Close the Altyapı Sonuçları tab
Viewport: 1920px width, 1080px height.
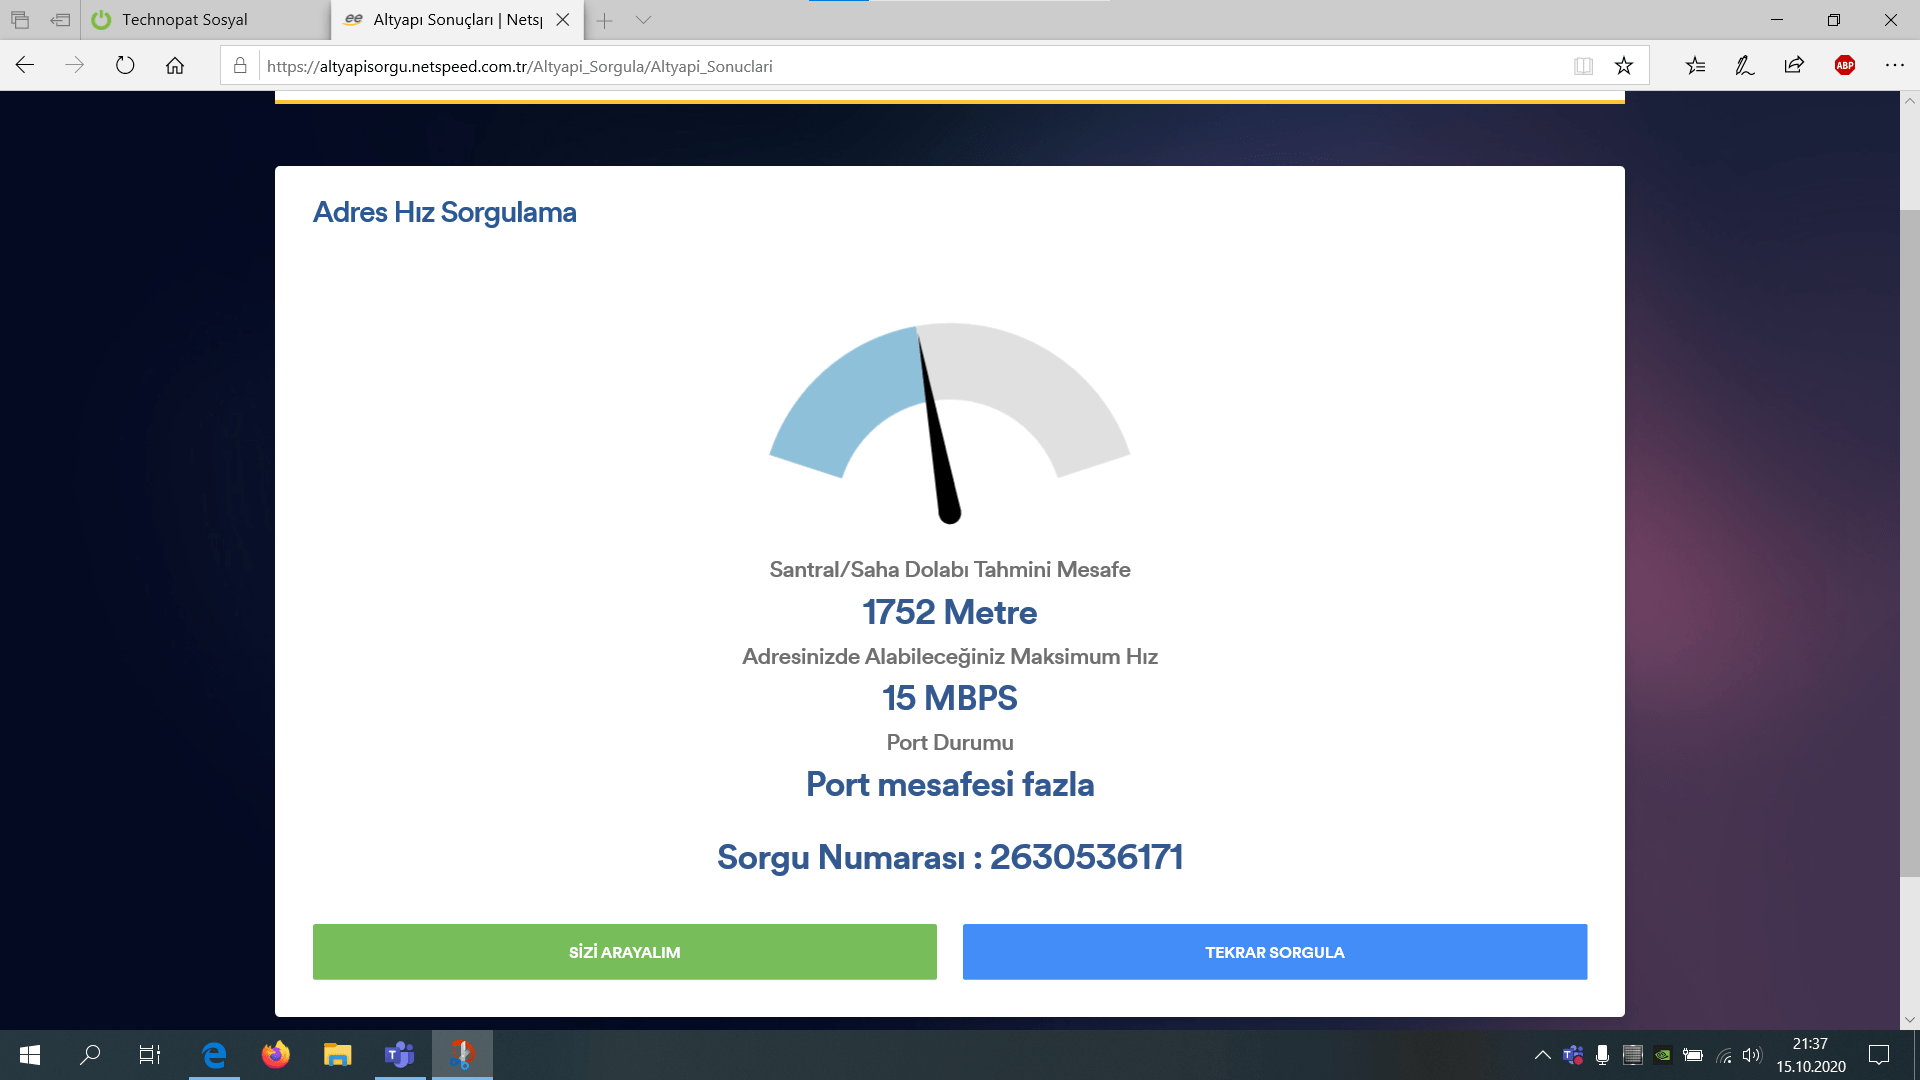click(563, 20)
